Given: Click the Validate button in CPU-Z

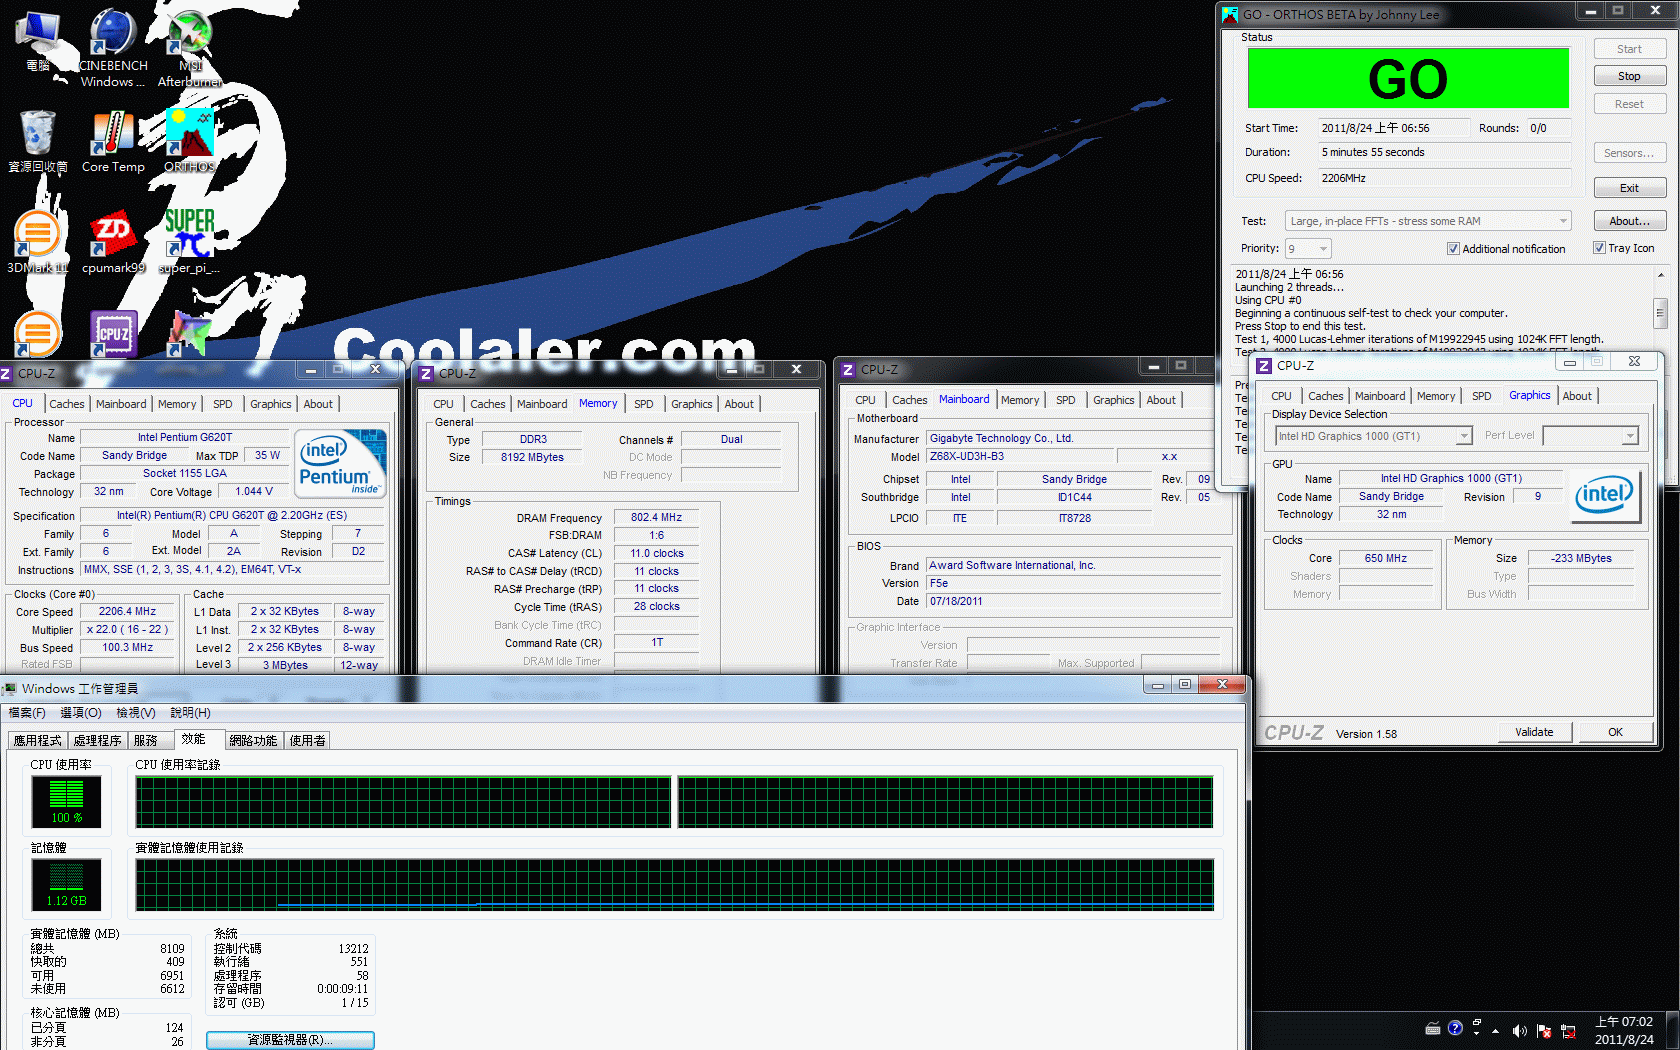Looking at the screenshot, I should coord(1534,732).
